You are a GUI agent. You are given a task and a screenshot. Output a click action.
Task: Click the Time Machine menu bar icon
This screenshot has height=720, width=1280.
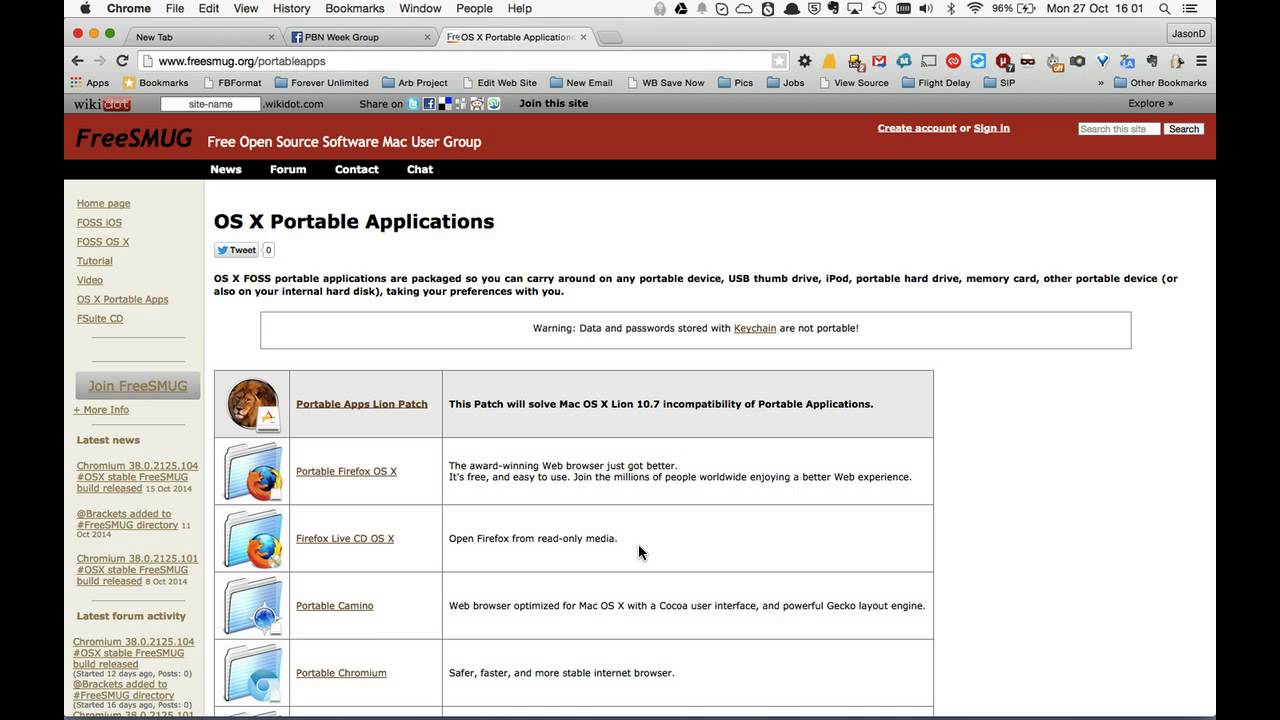[x=880, y=8]
